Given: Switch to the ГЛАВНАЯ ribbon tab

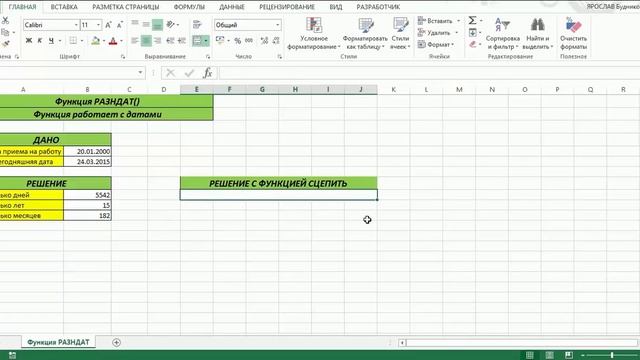Looking at the screenshot, I should click(22, 7).
